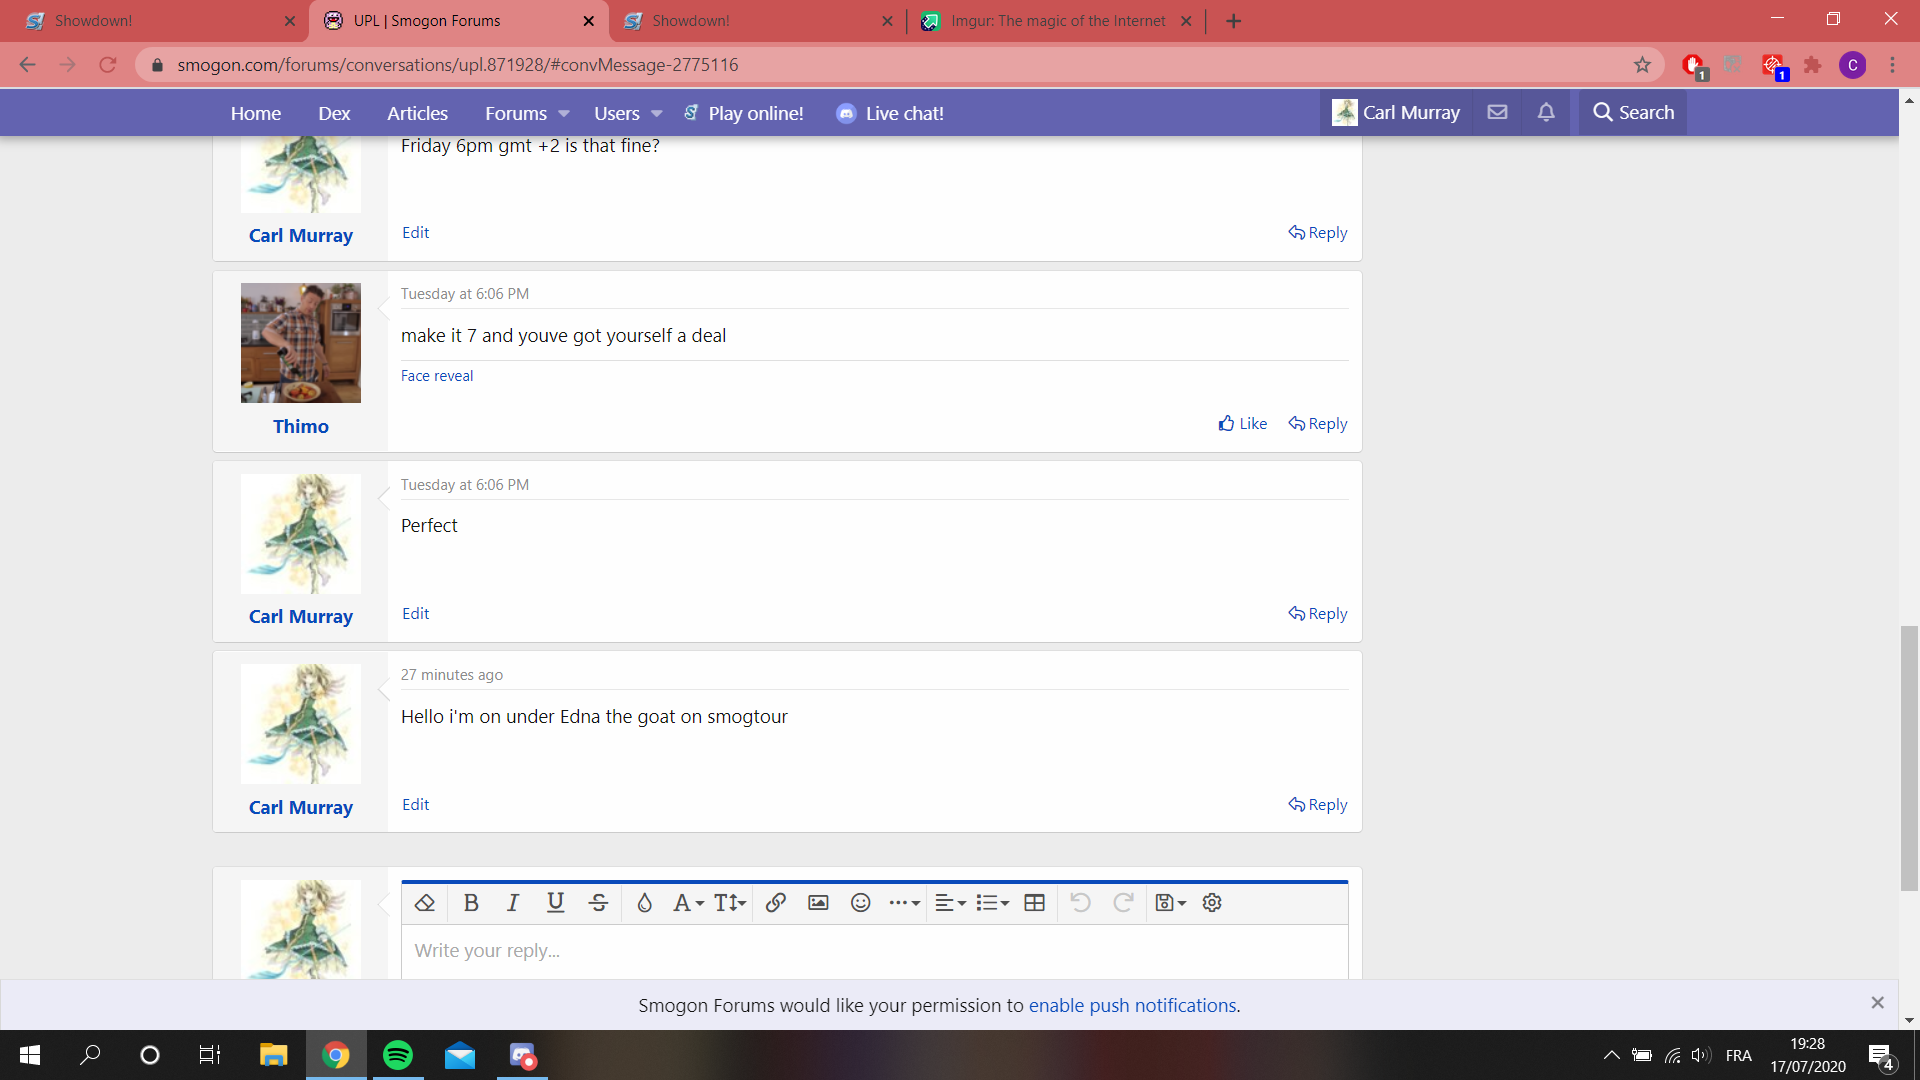Insert an image in the reply
The image size is (1920, 1080).
(818, 903)
